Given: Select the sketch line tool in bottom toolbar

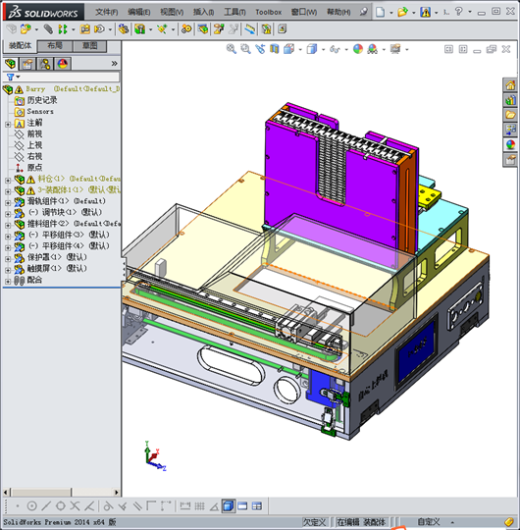Looking at the screenshot, I should coord(46,506).
